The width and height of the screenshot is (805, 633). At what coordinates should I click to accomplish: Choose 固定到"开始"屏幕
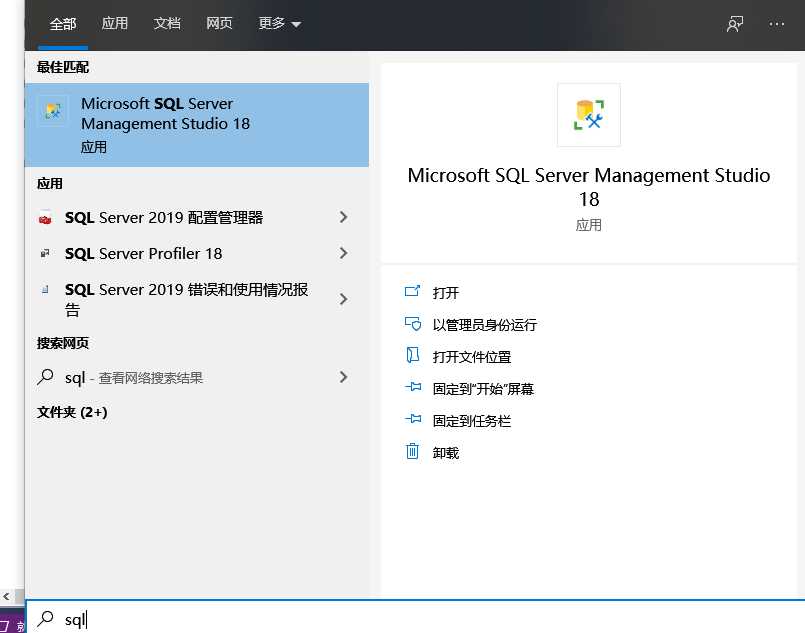(x=483, y=389)
